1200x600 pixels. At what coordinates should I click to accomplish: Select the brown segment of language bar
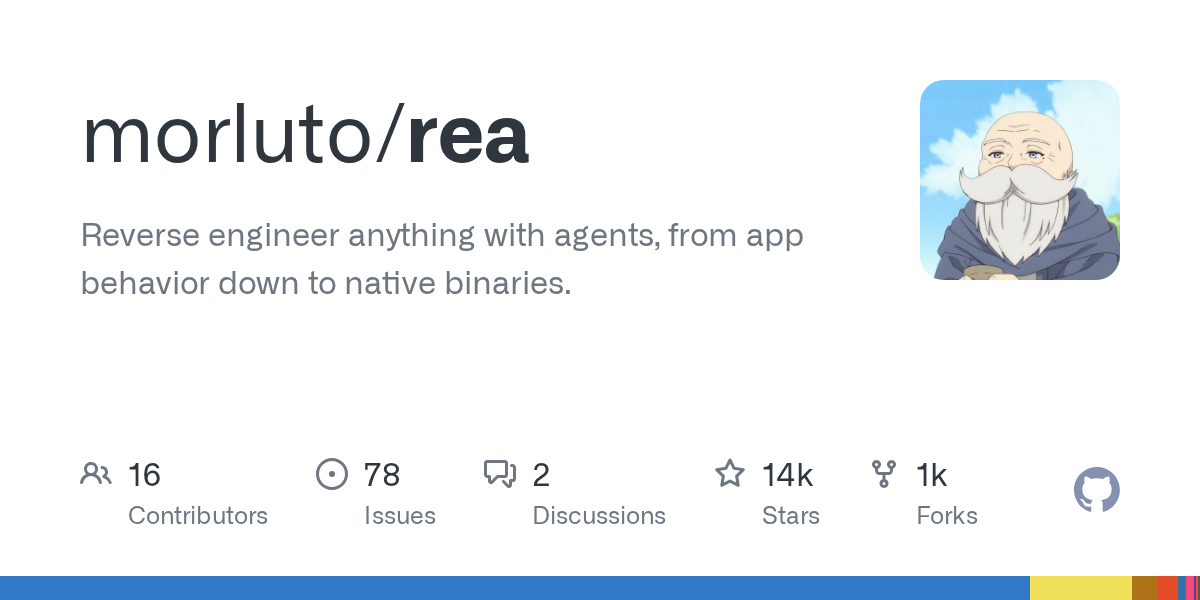point(1145,588)
